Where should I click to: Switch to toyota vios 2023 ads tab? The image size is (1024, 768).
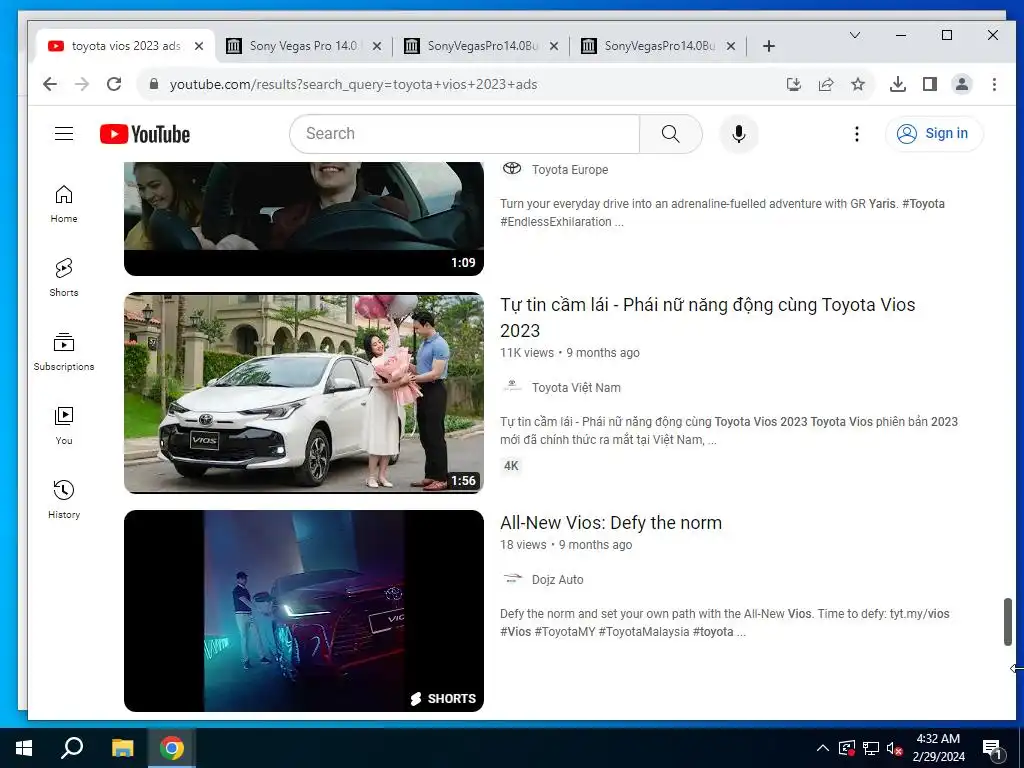pyautogui.click(x=125, y=46)
